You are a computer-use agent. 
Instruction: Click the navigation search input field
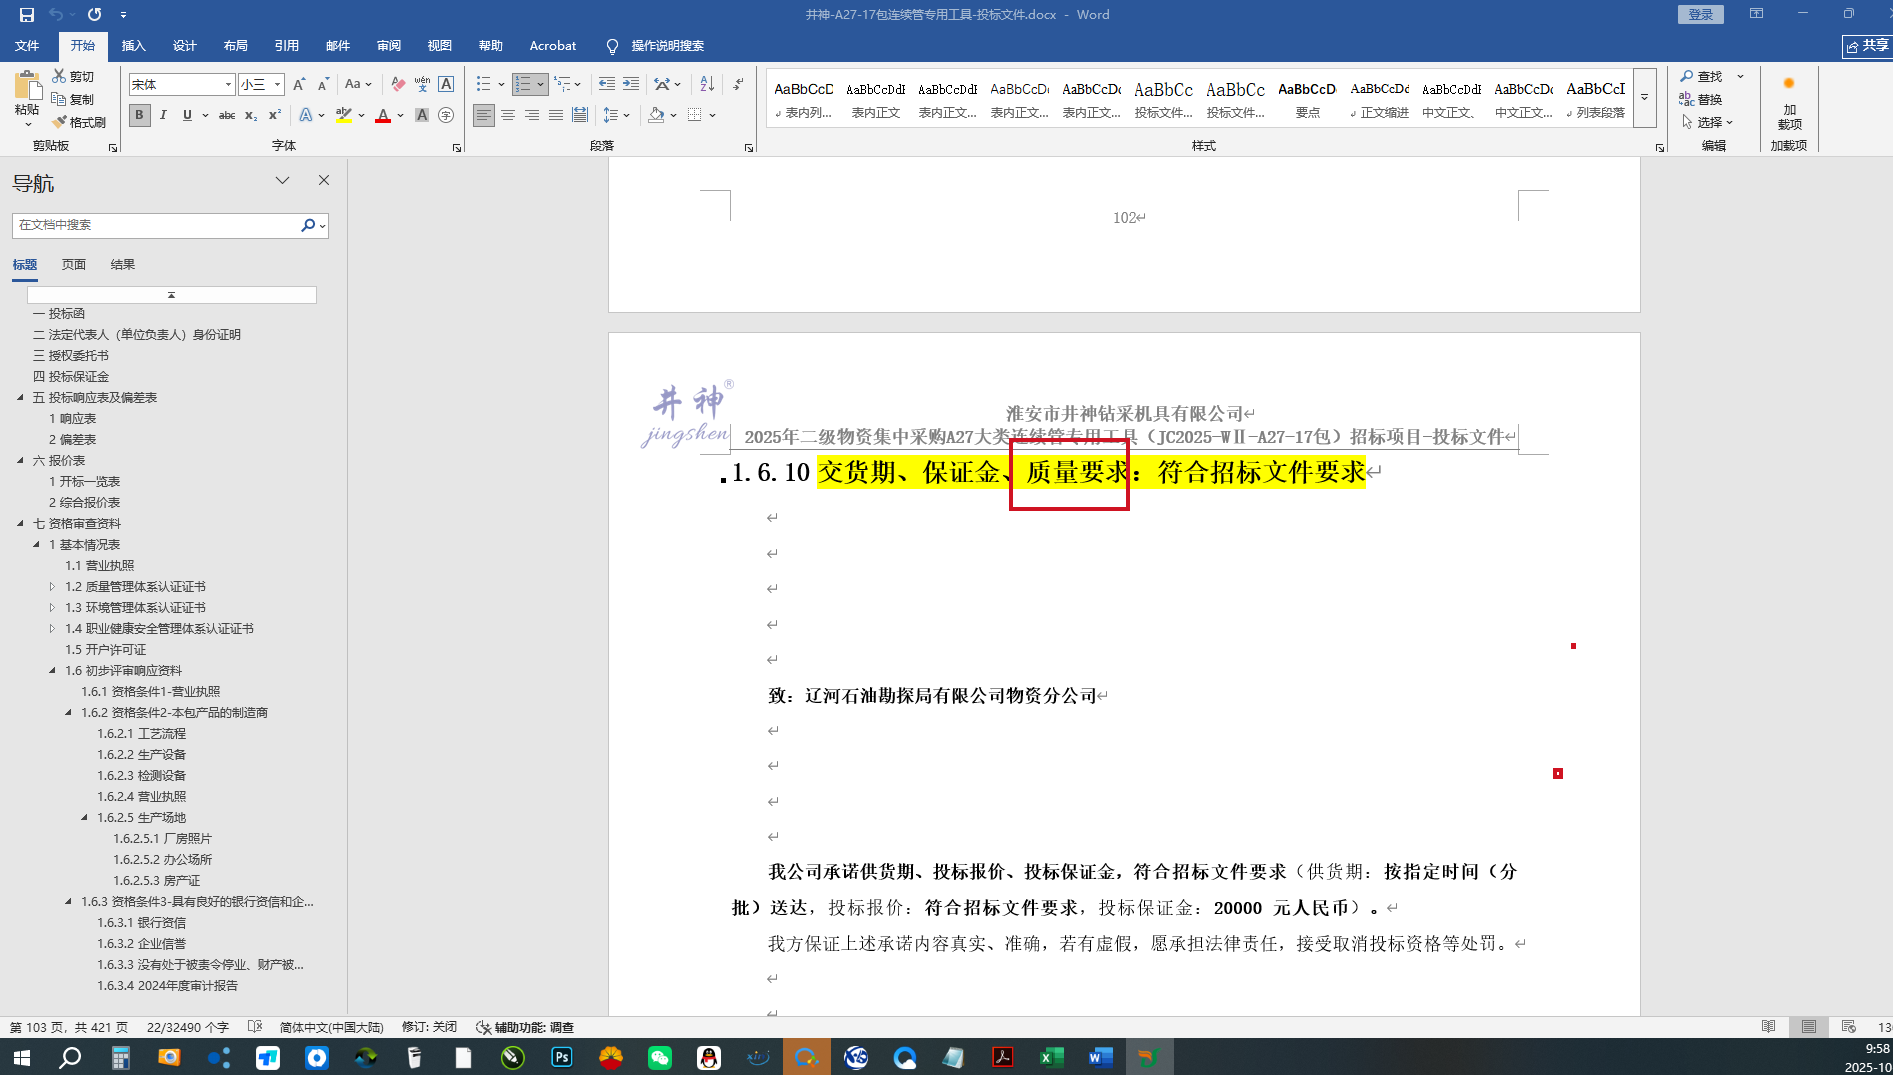click(x=157, y=225)
